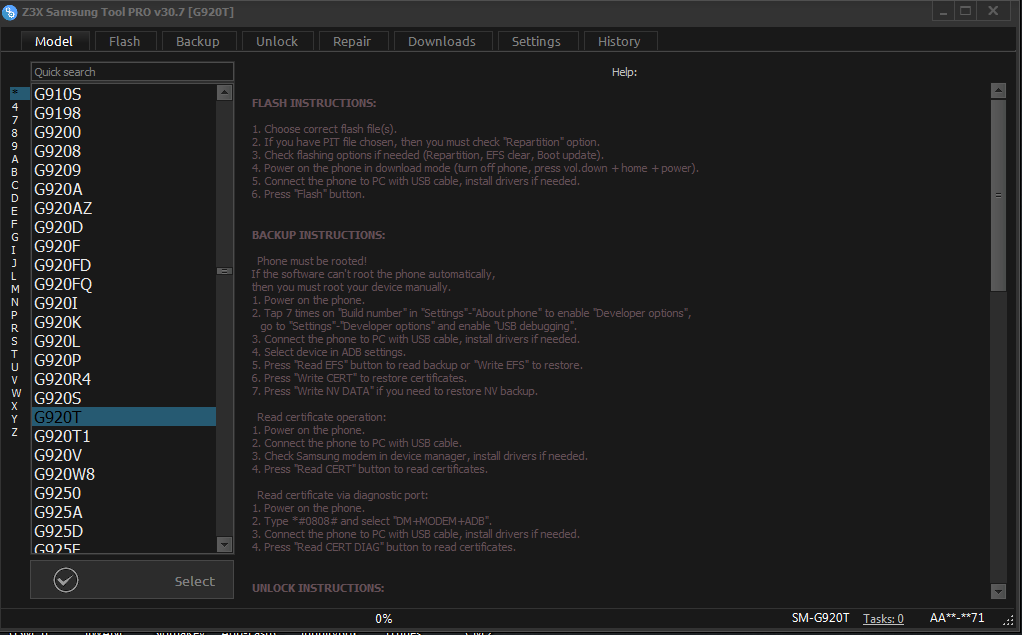Click the model list scrollbar thumb
This screenshot has width=1022, height=635.
(x=224, y=271)
